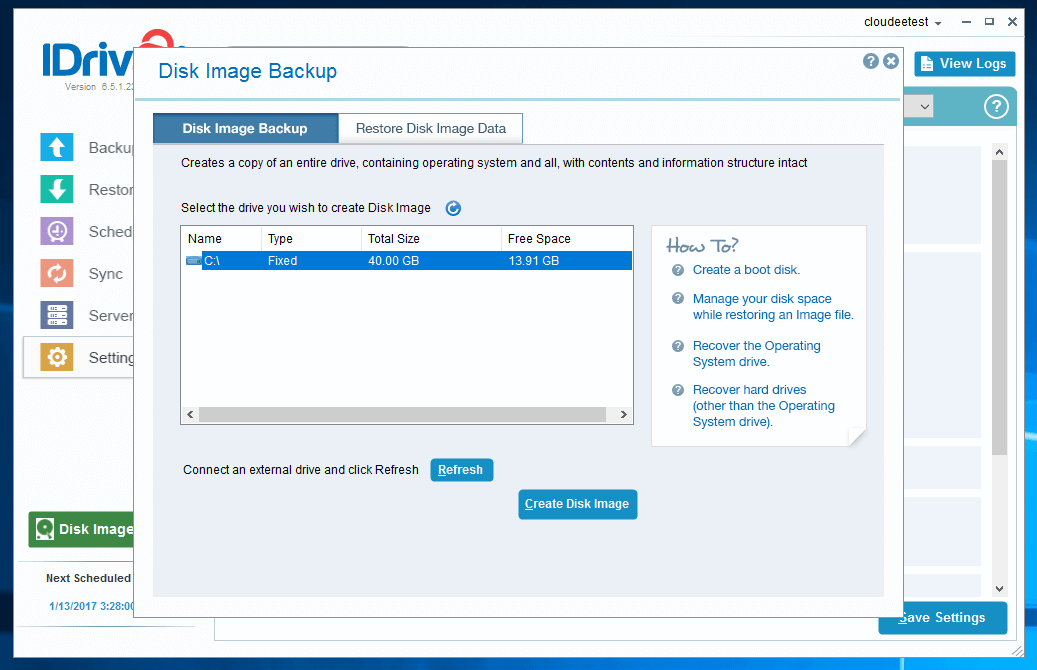Click the Create Disk Image button
The width and height of the screenshot is (1037, 670).
coord(577,504)
